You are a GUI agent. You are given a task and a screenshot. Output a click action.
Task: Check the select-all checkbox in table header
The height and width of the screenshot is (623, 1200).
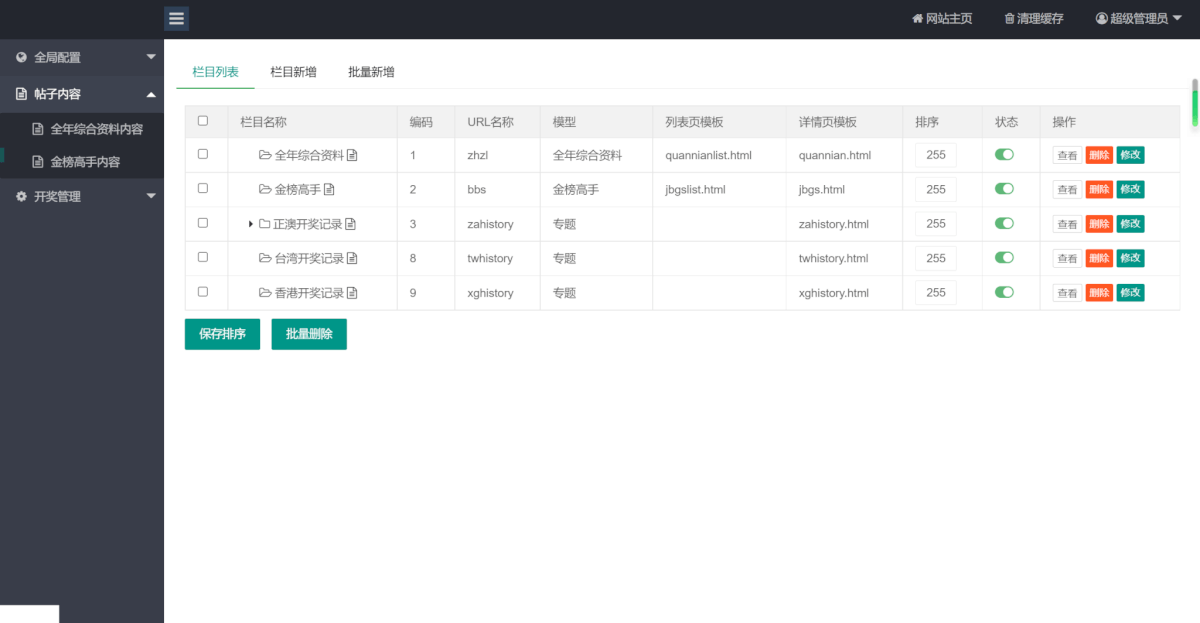pos(203,121)
